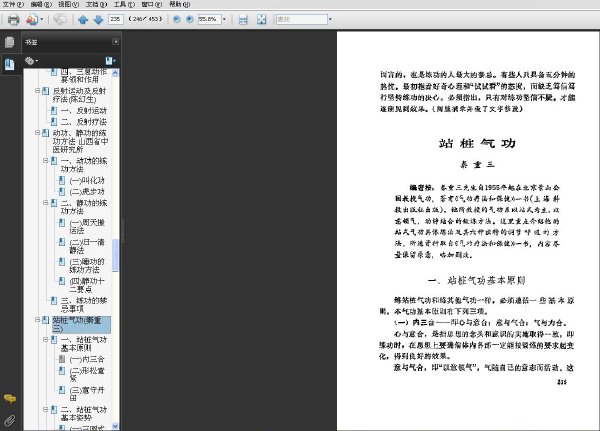Open the Find box dropdown arrow

point(330,19)
